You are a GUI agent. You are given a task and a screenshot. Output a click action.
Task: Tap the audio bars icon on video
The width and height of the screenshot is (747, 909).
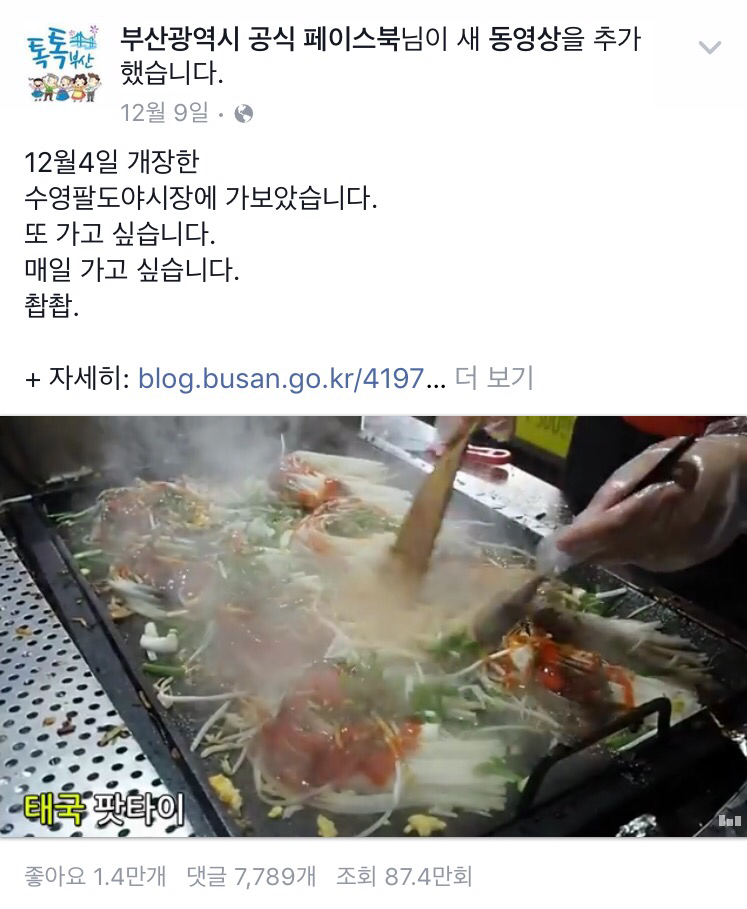tap(730, 820)
